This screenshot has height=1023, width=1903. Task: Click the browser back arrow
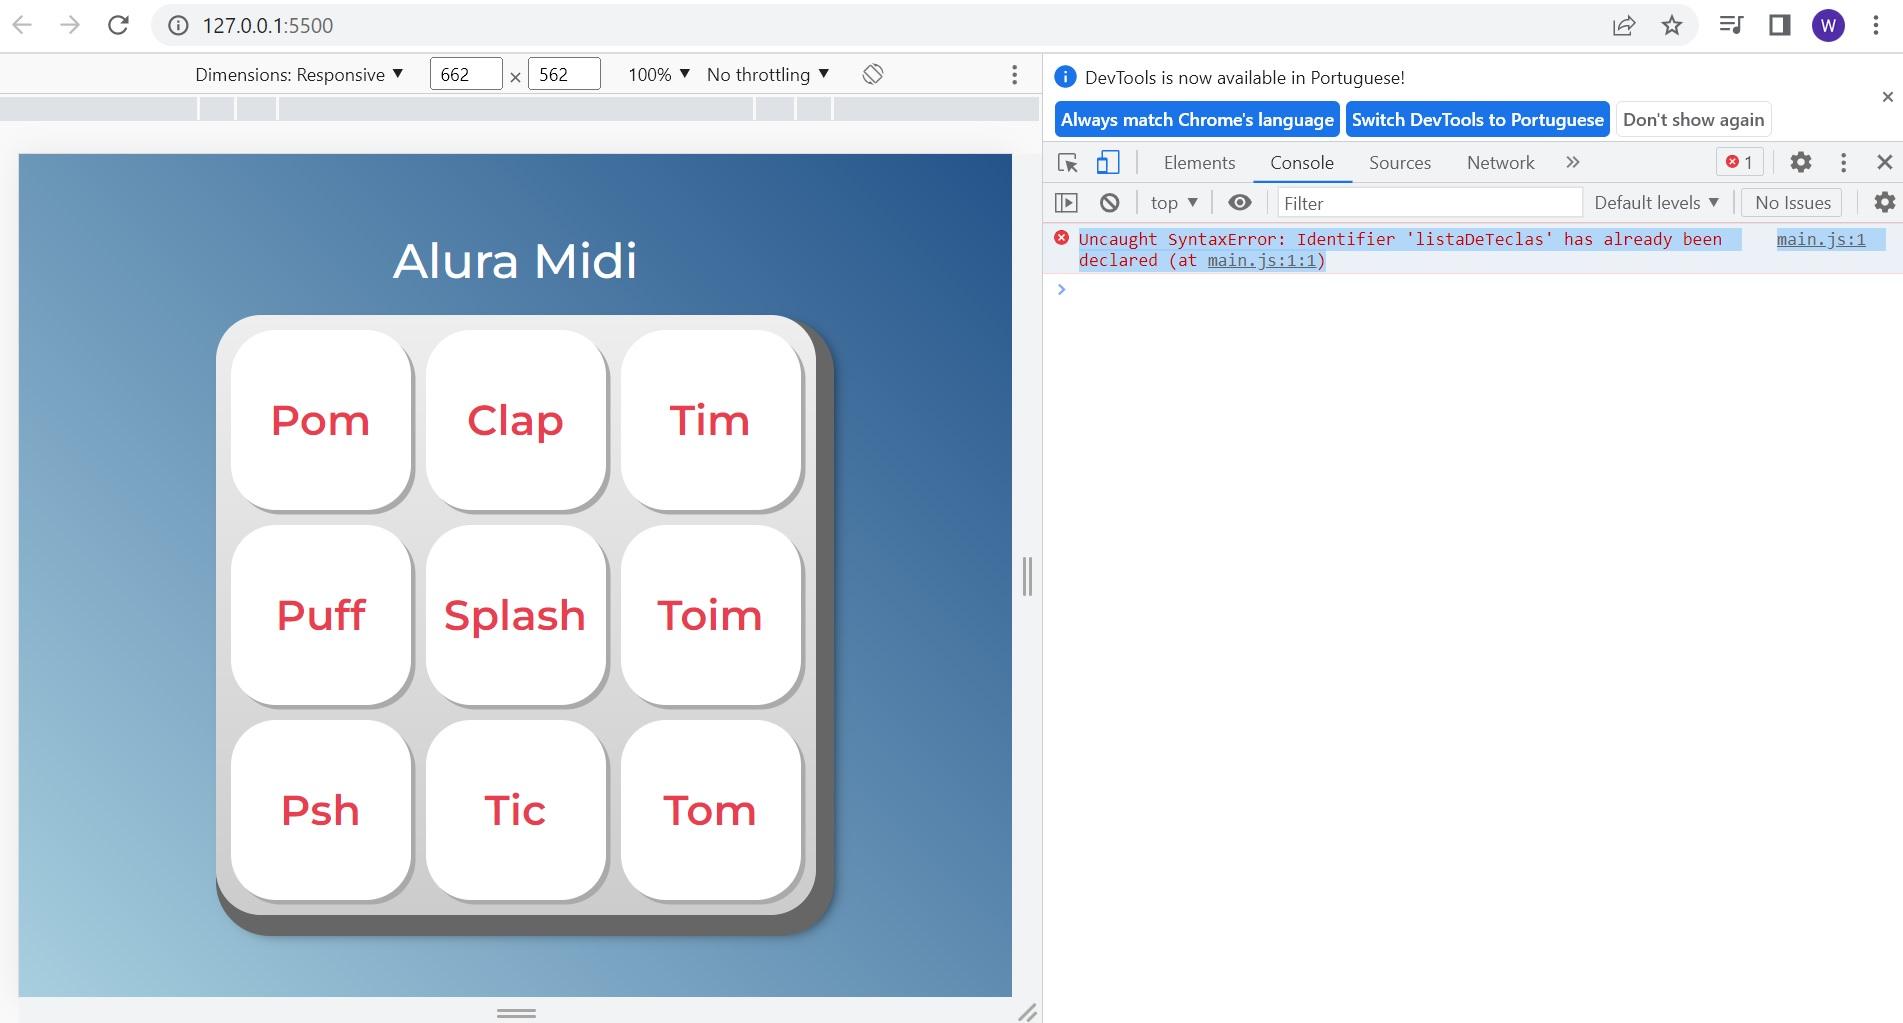click(22, 25)
